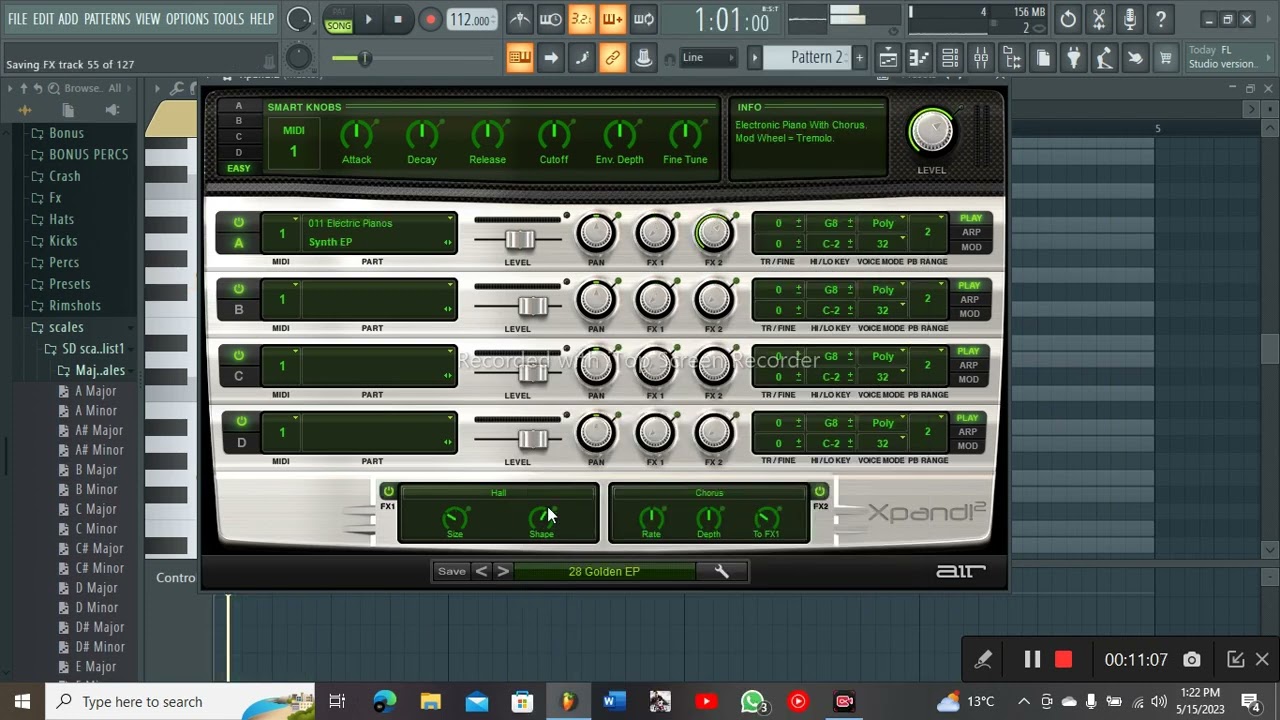Viewport: 1280px width, 720px height.
Task: Open the Channel rack icon in the toolbar
Action: pyautogui.click(x=950, y=58)
